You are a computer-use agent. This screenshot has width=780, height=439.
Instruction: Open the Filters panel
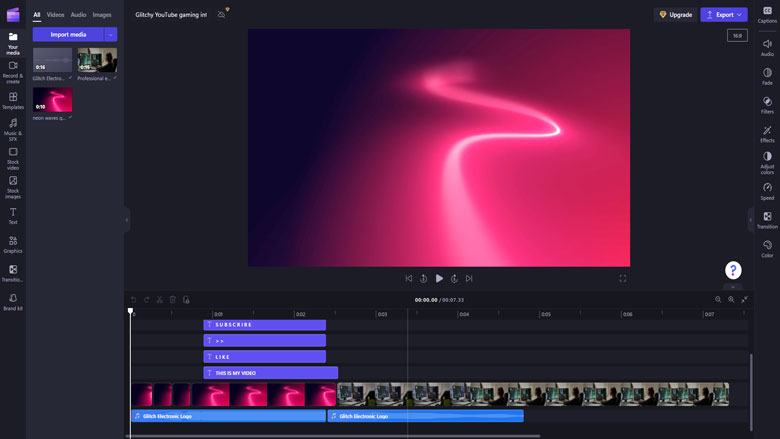[x=767, y=105]
